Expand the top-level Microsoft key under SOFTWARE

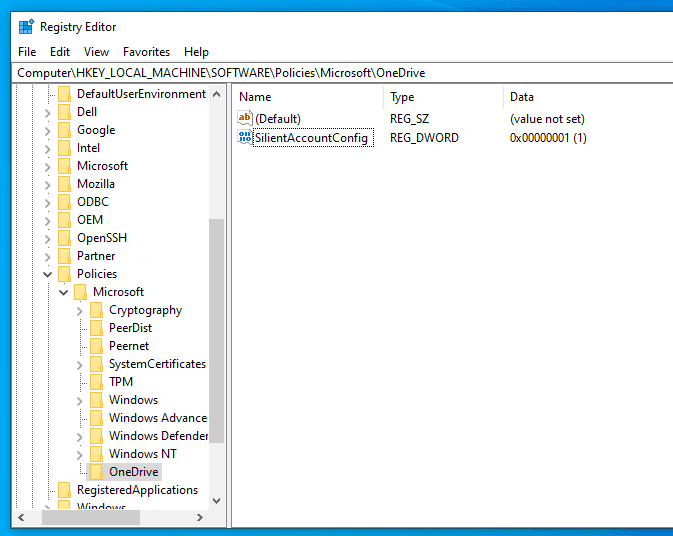tap(48, 167)
